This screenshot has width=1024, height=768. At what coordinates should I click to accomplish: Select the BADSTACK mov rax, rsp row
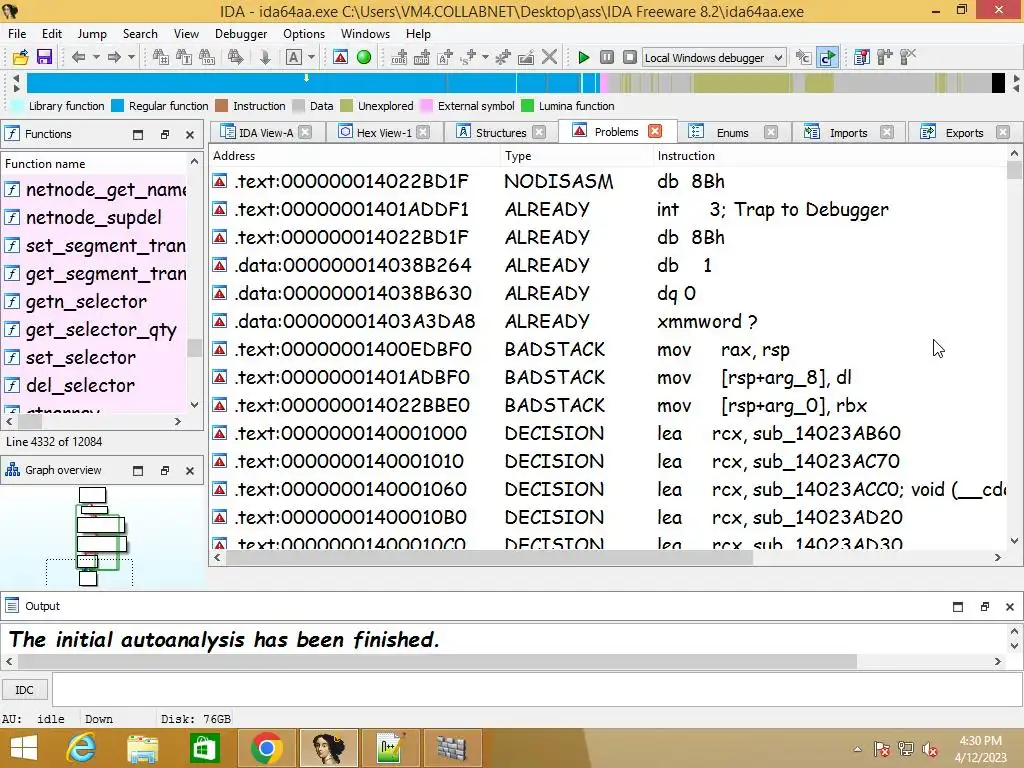607,349
